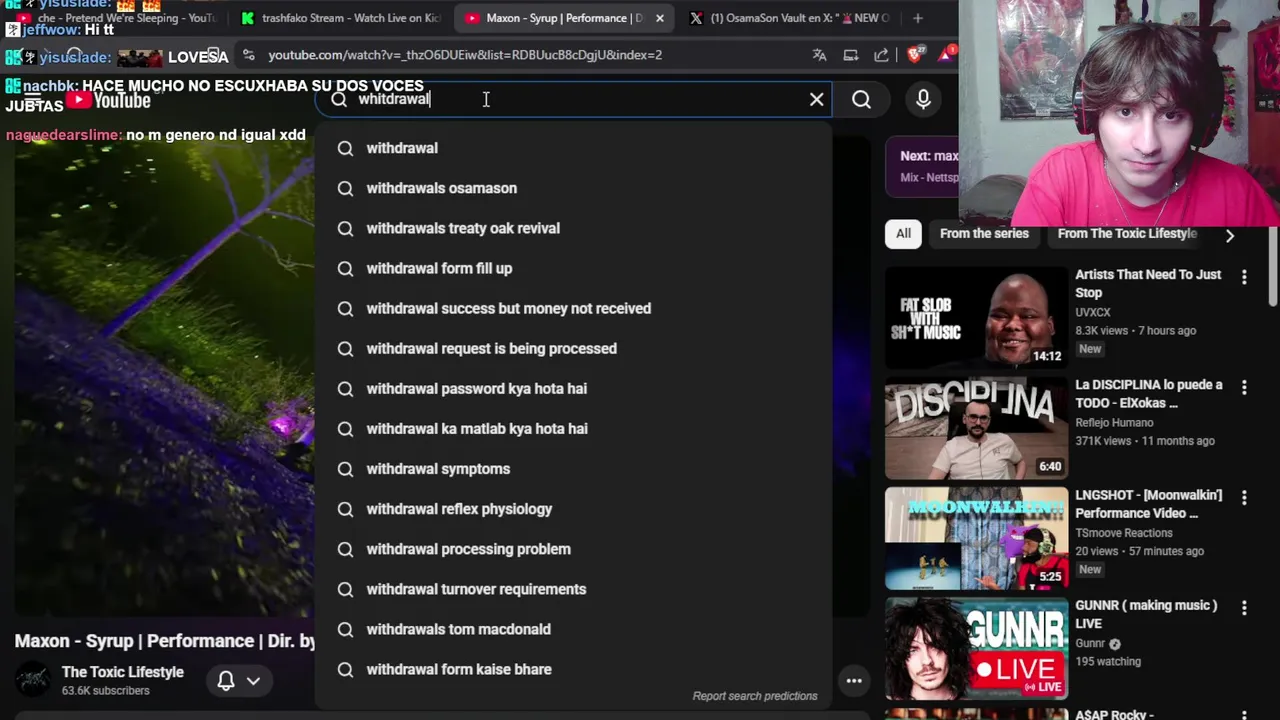Screen dimensions: 1280x720
Task: Open more actions three-dot button under video
Action: tap(854, 681)
